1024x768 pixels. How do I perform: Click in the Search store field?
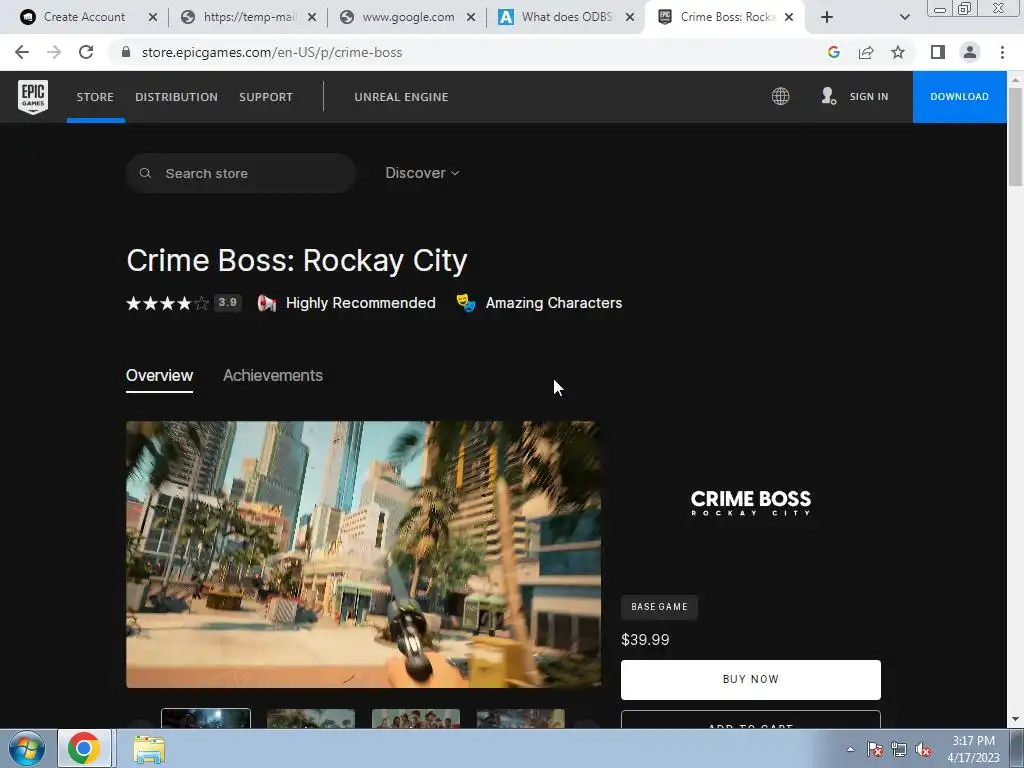pos(241,173)
